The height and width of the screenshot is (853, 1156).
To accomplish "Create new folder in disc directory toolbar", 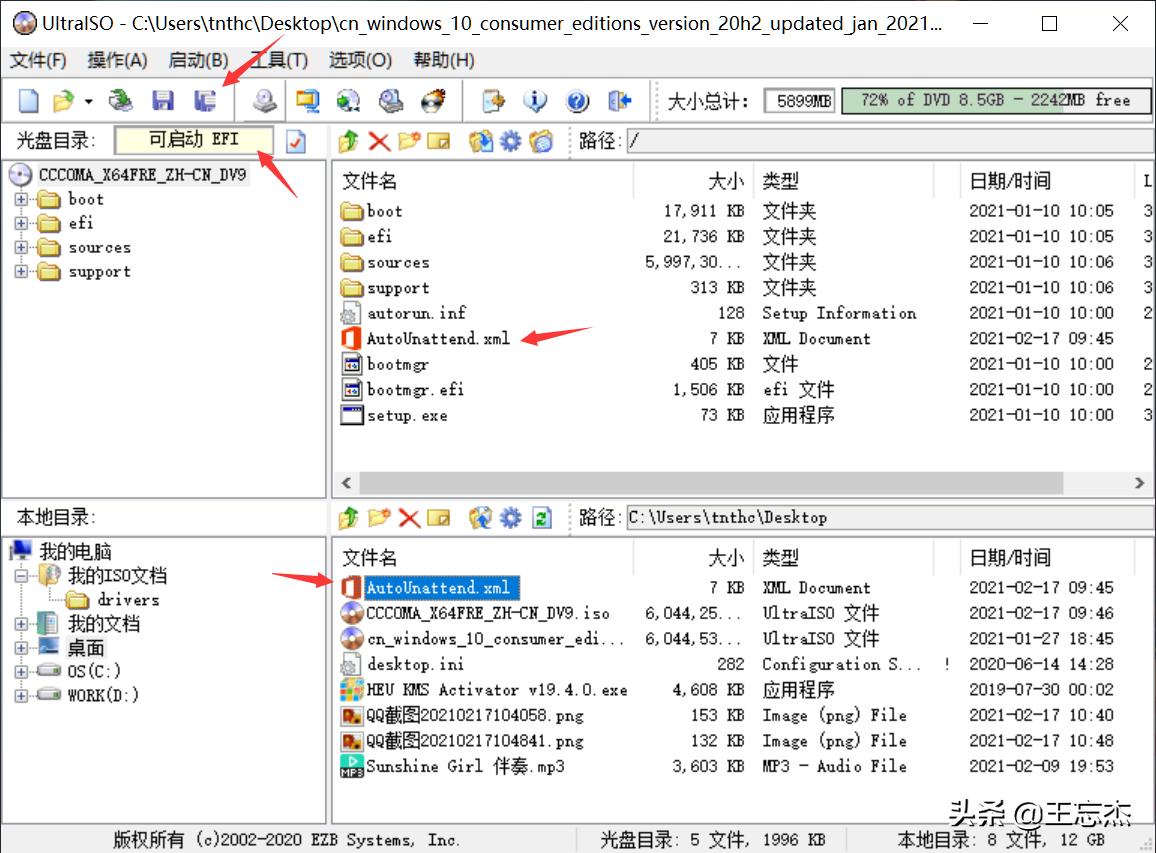I will (408, 142).
